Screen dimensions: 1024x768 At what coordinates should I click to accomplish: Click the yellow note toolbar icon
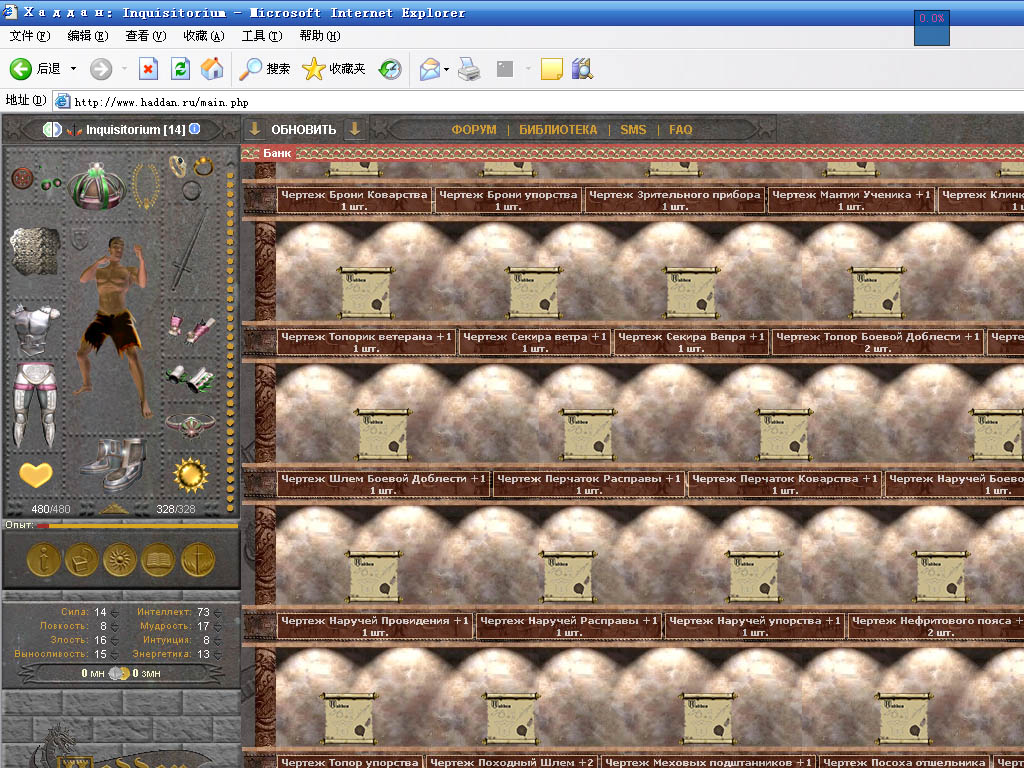[552, 69]
